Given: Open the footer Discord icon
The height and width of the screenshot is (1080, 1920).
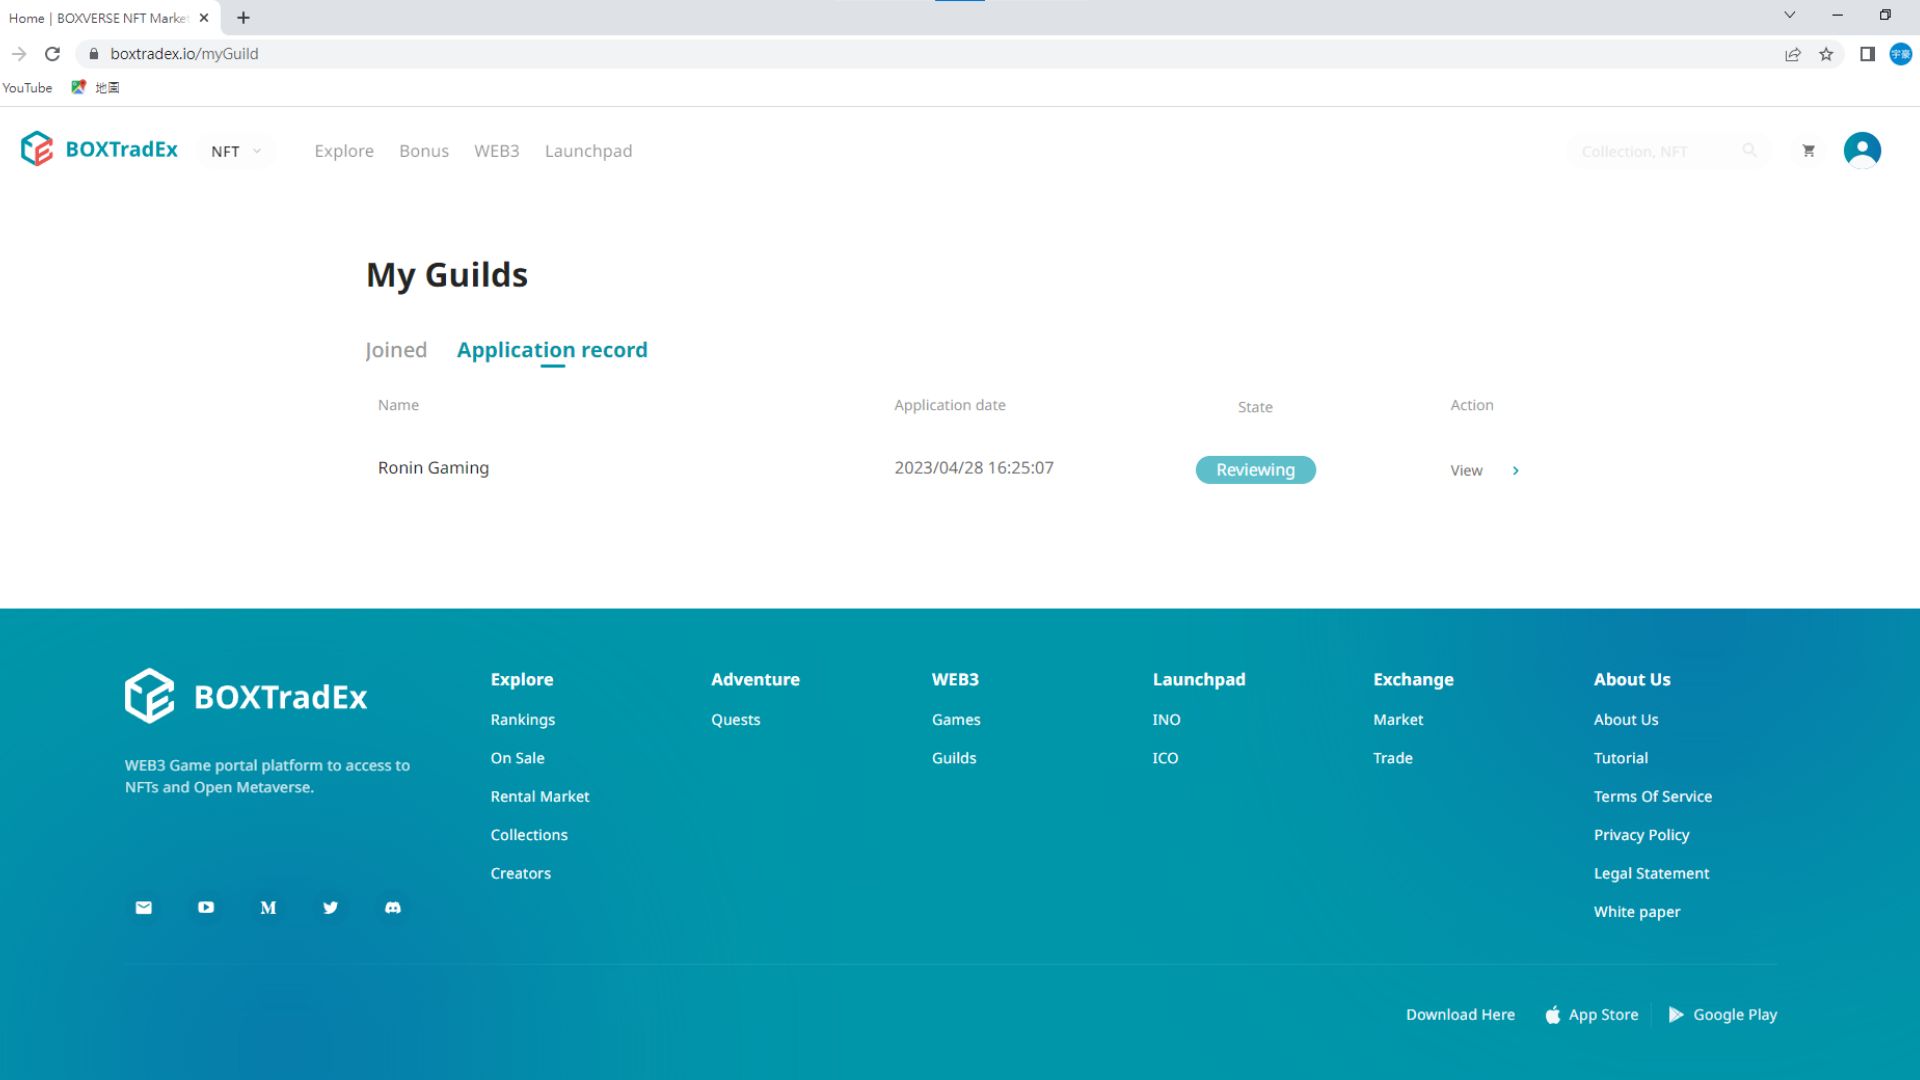Looking at the screenshot, I should tap(393, 908).
